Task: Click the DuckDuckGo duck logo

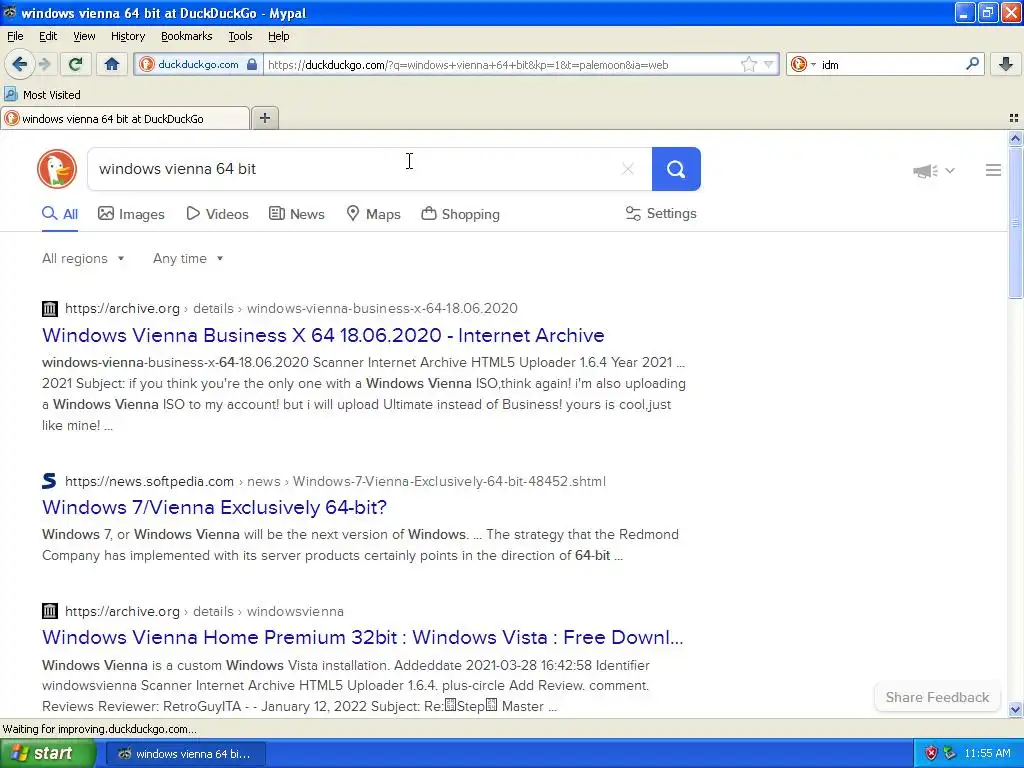Action: 57,169
